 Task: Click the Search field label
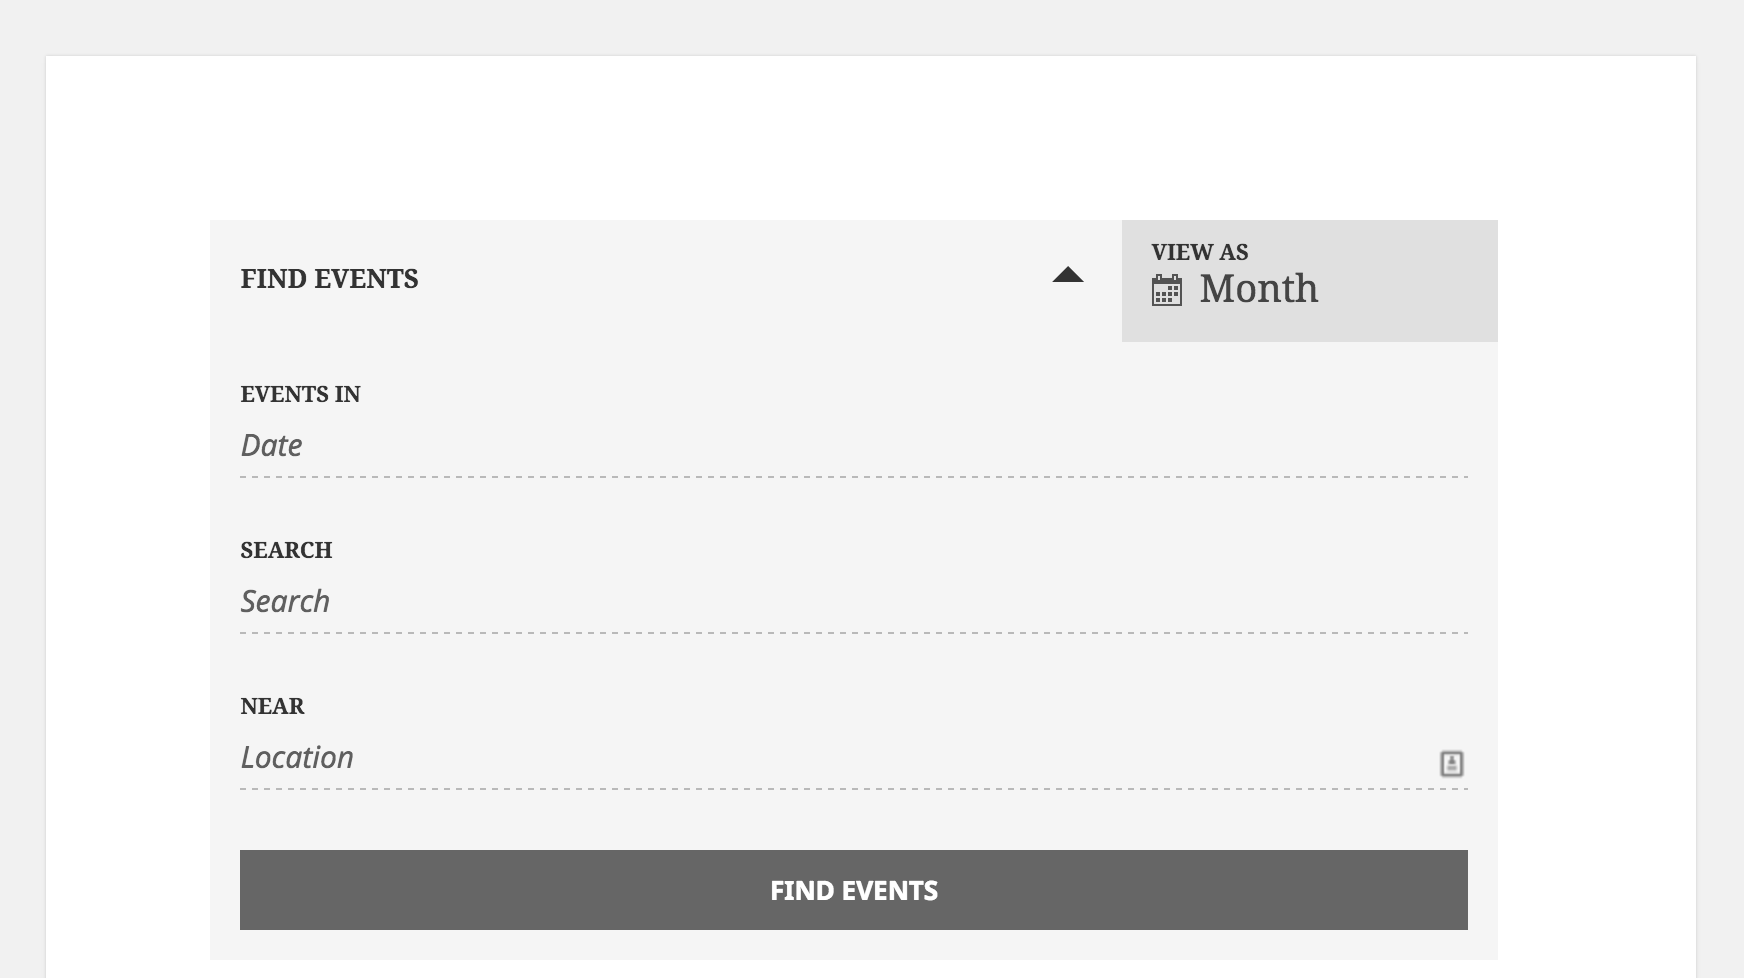(x=286, y=550)
